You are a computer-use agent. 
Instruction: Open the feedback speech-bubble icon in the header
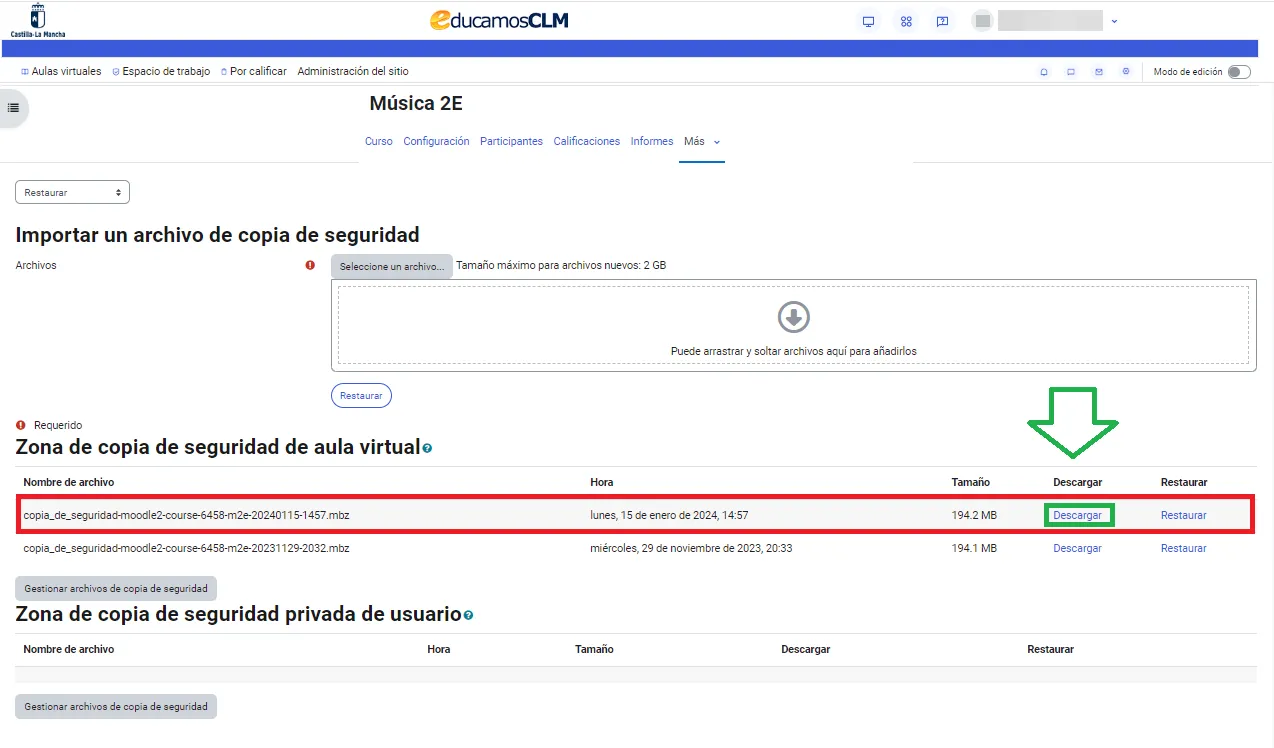[941, 20]
